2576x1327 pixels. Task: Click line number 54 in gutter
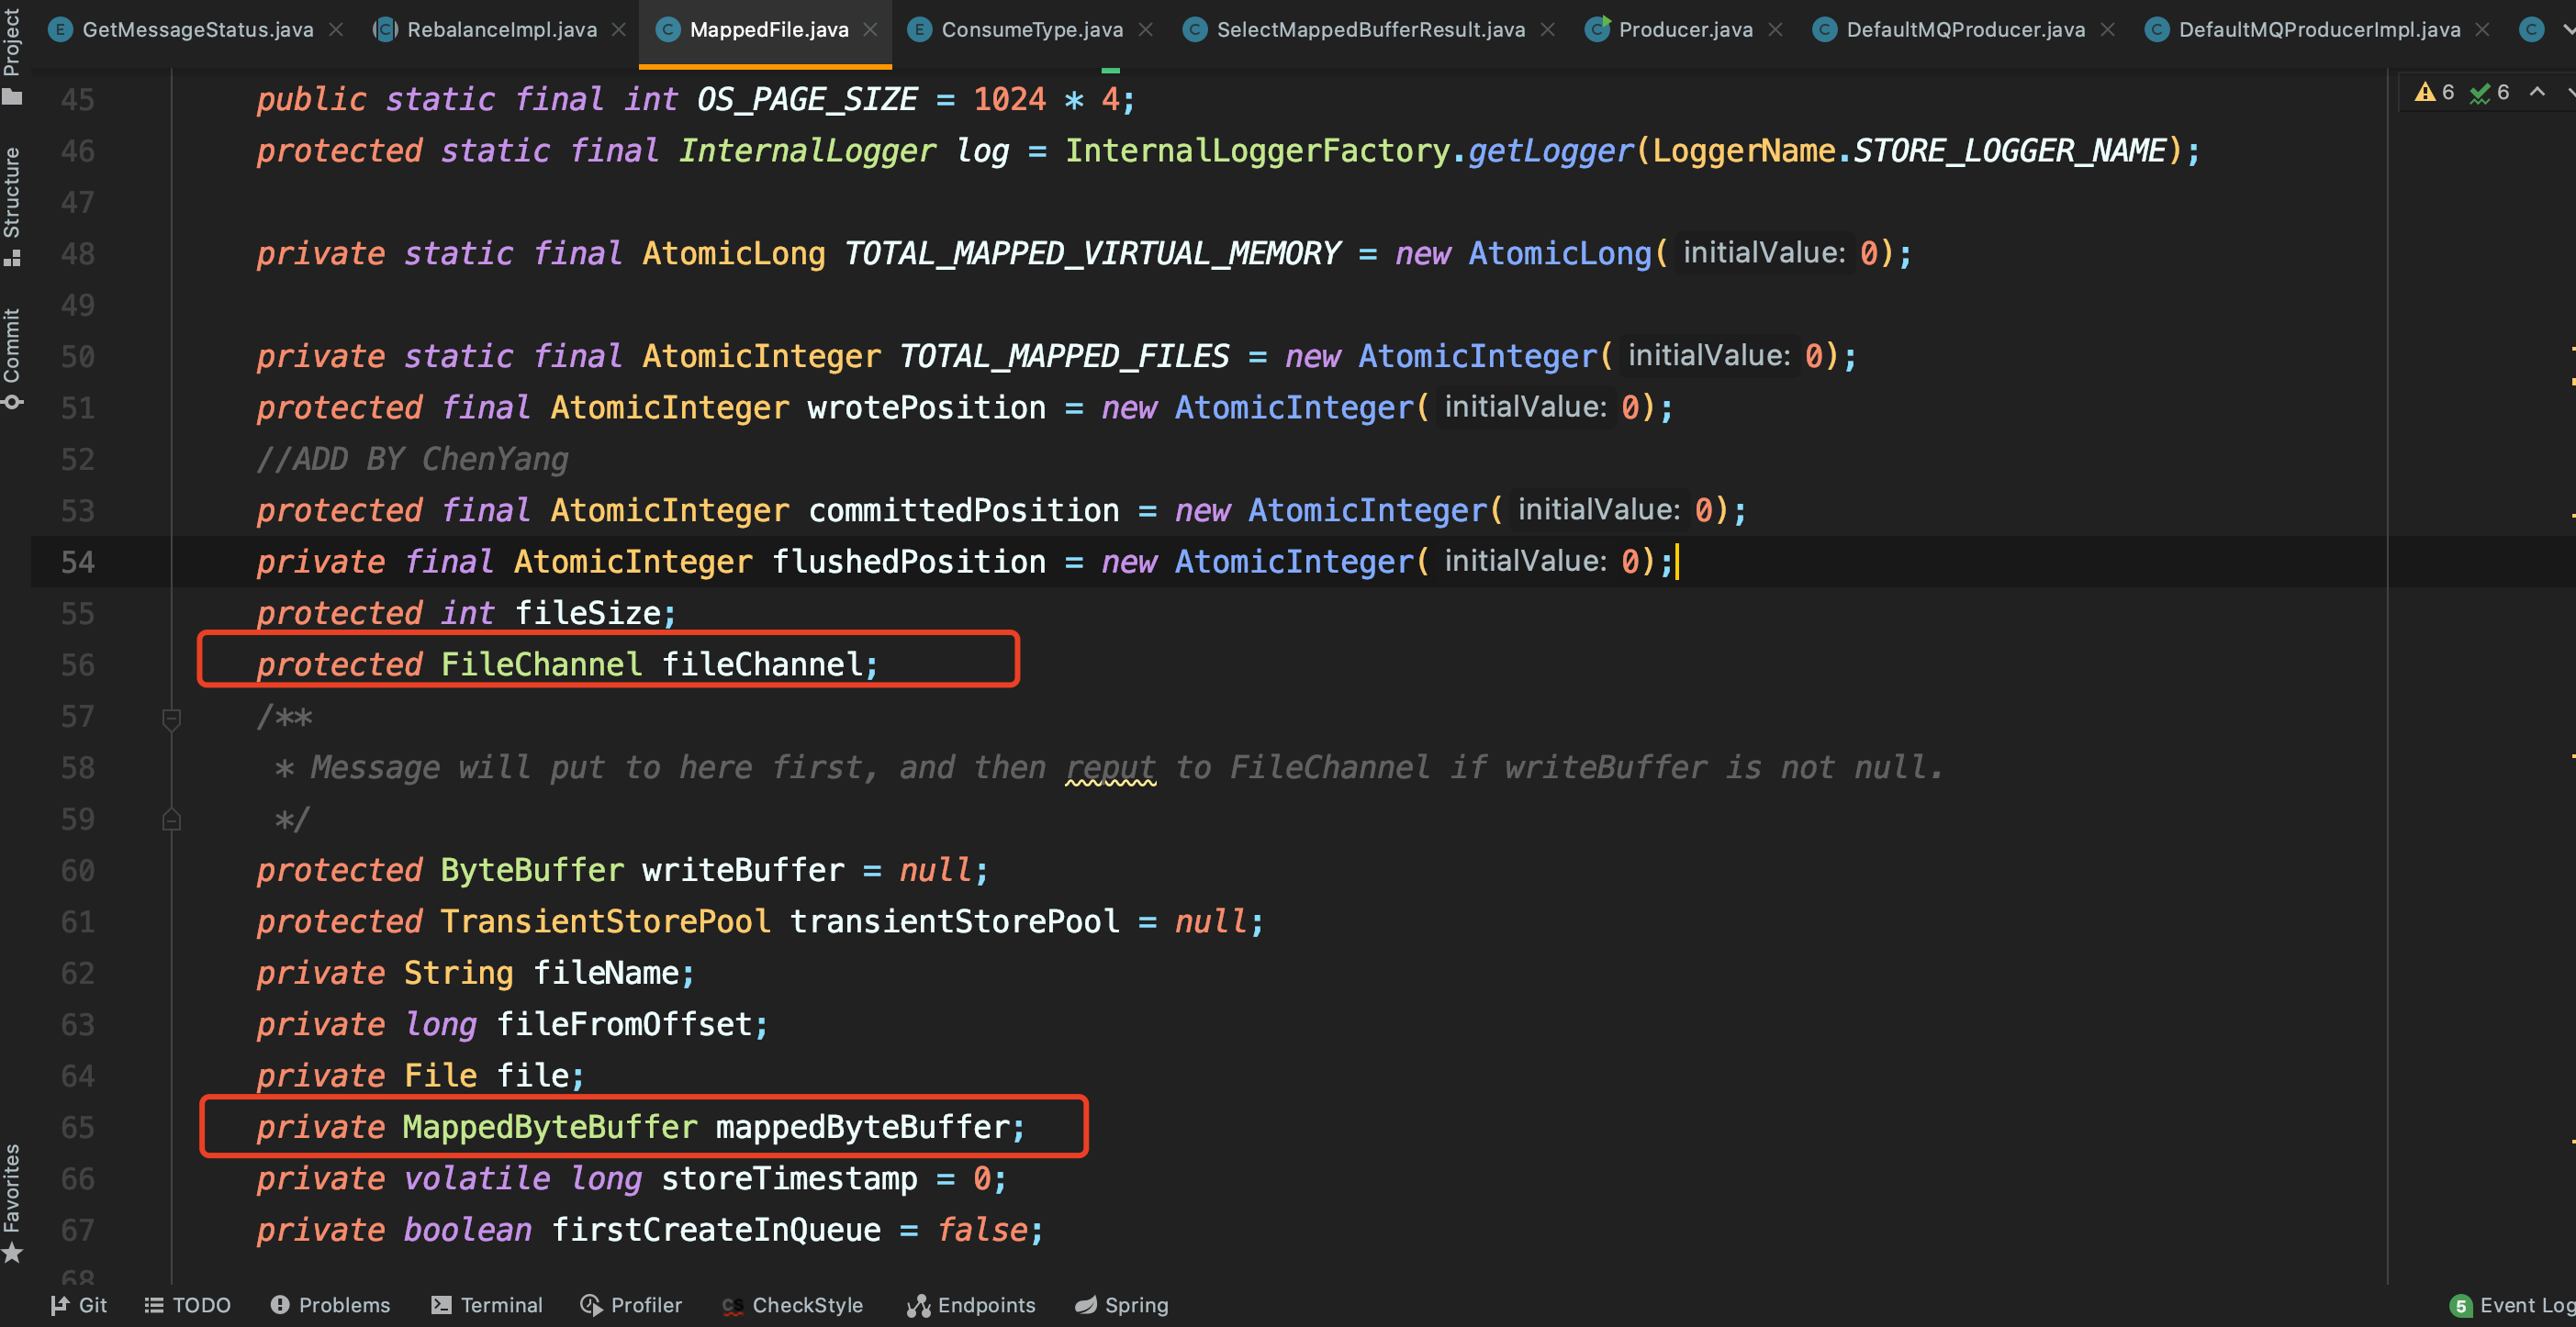coord(77,562)
